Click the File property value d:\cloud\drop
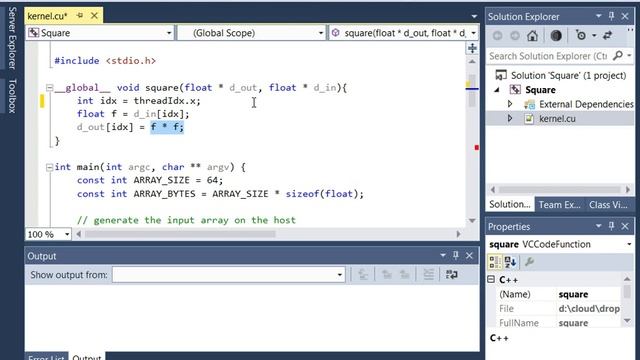Viewport: 640px width, 360px height. point(589,309)
